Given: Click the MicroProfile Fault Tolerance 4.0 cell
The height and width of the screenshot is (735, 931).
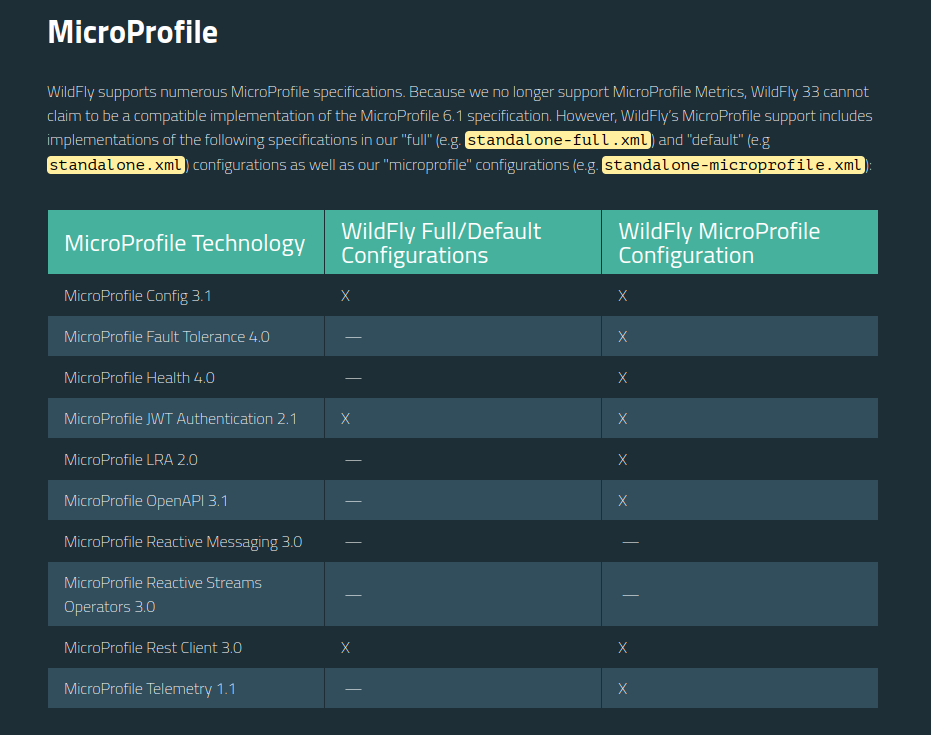Looking at the screenshot, I should 167,337.
